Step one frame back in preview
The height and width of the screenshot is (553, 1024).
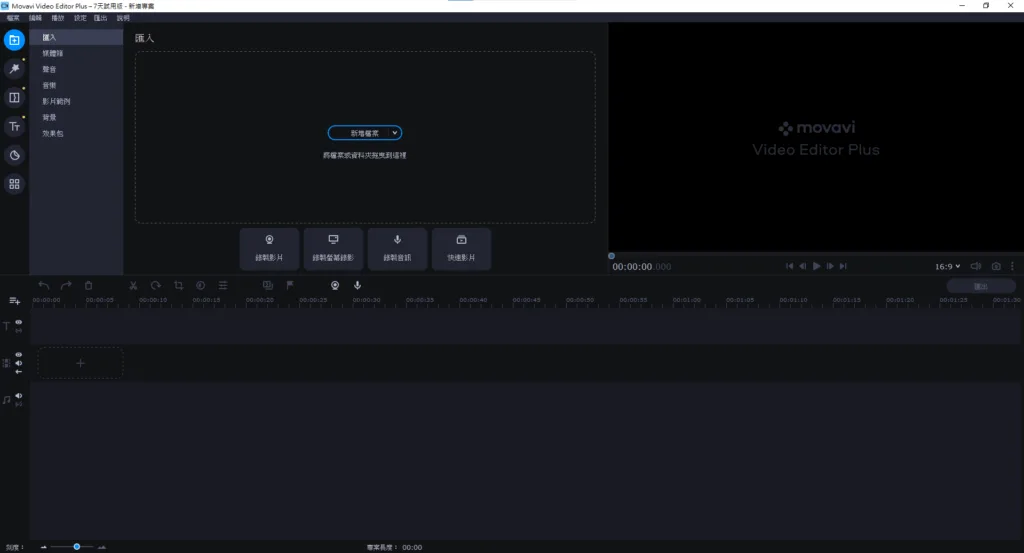point(803,266)
